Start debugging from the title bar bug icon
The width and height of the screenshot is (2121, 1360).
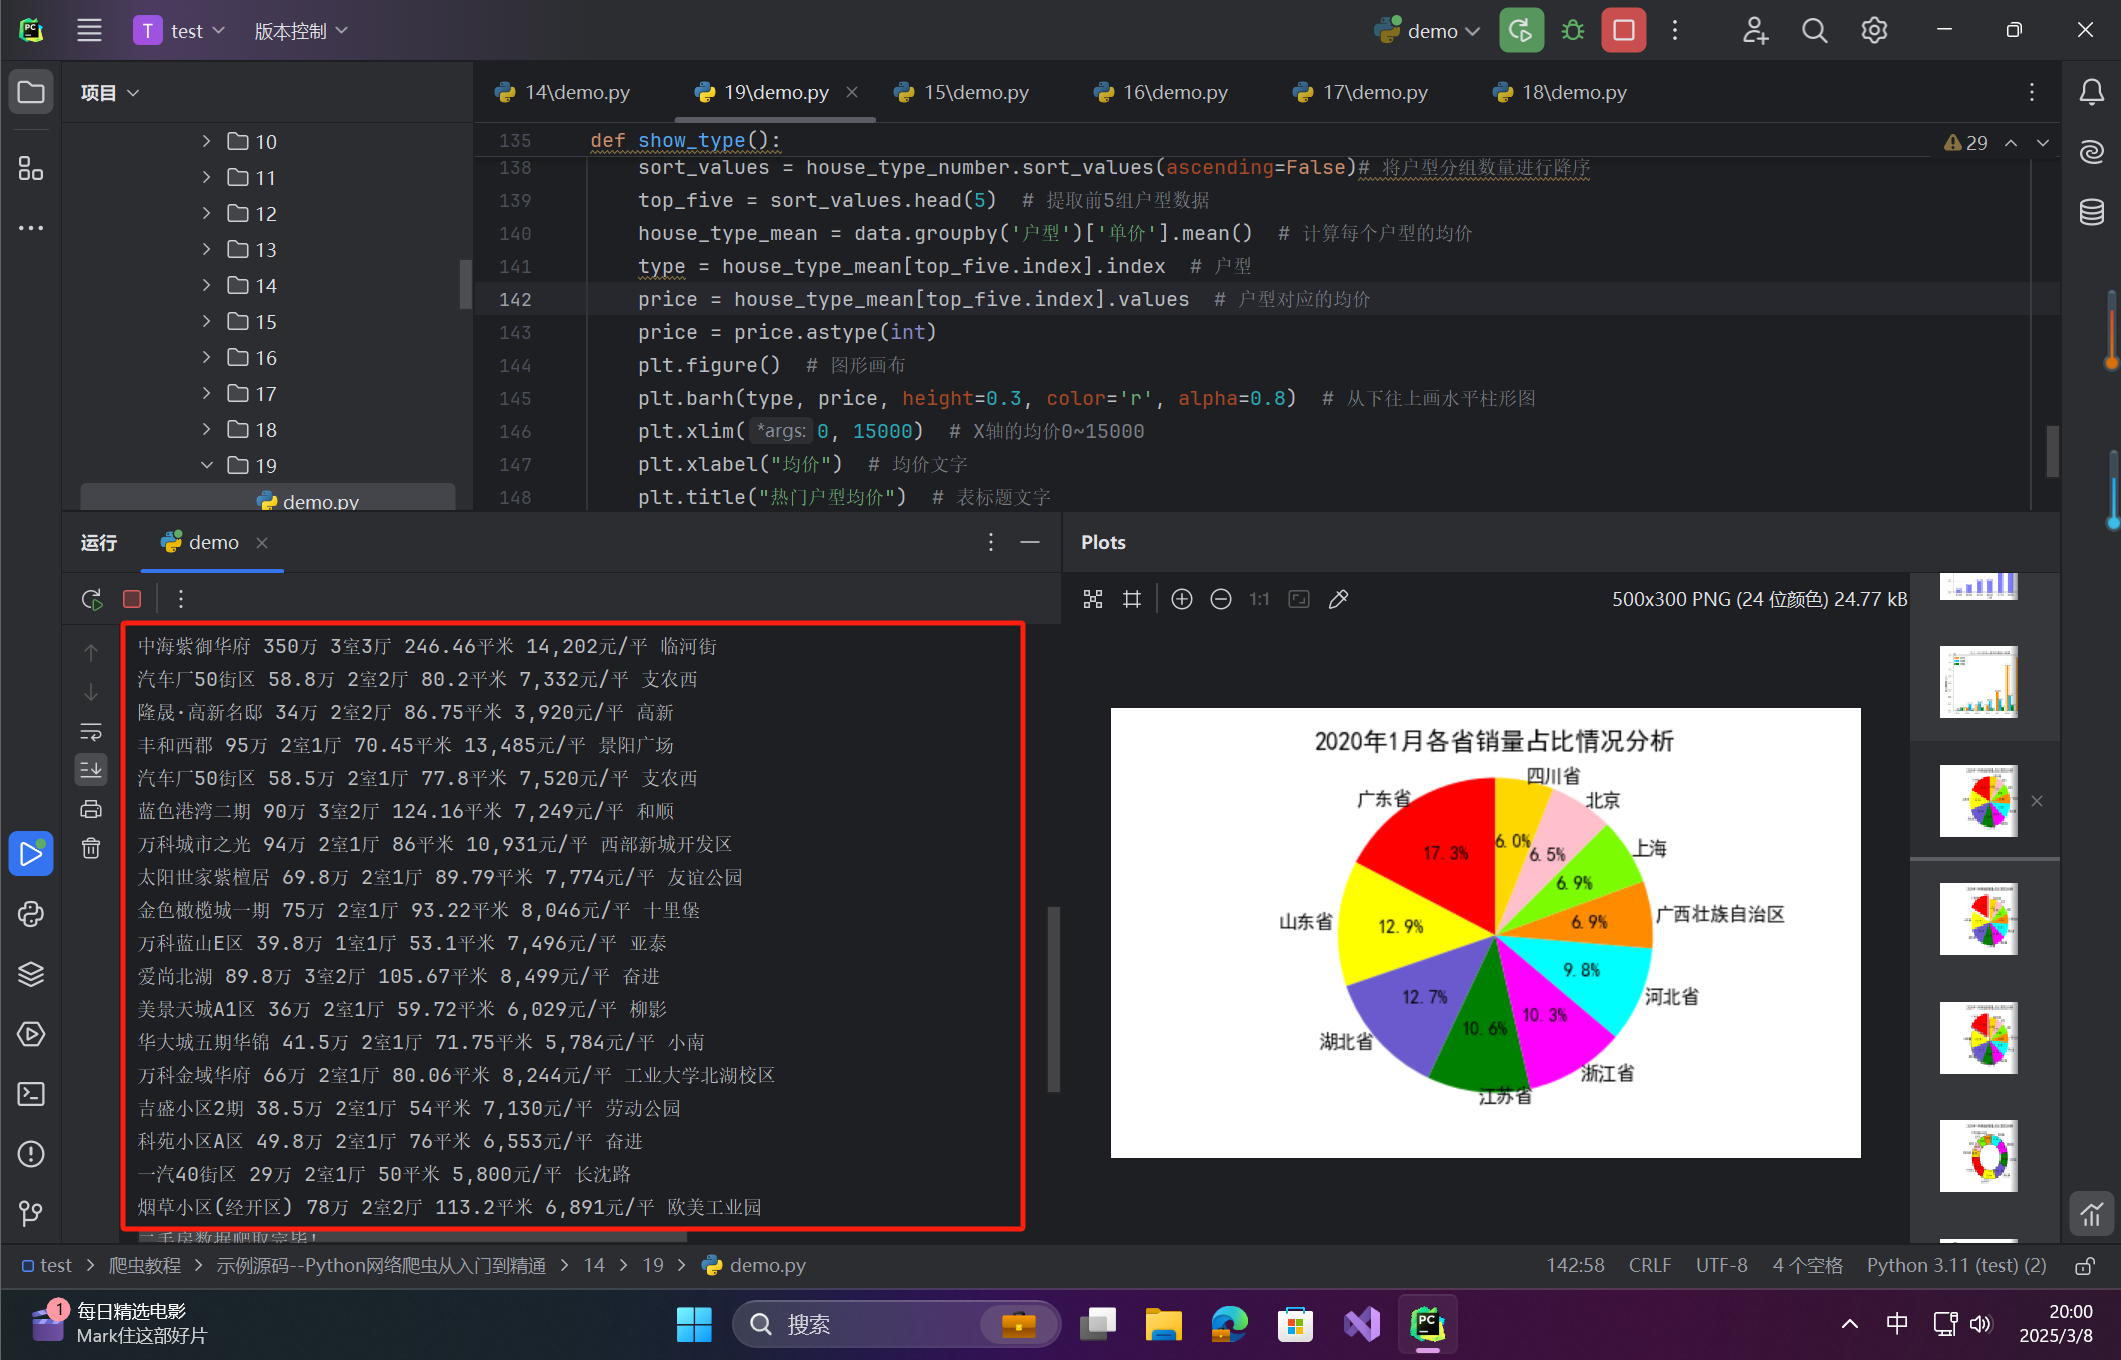[1571, 30]
